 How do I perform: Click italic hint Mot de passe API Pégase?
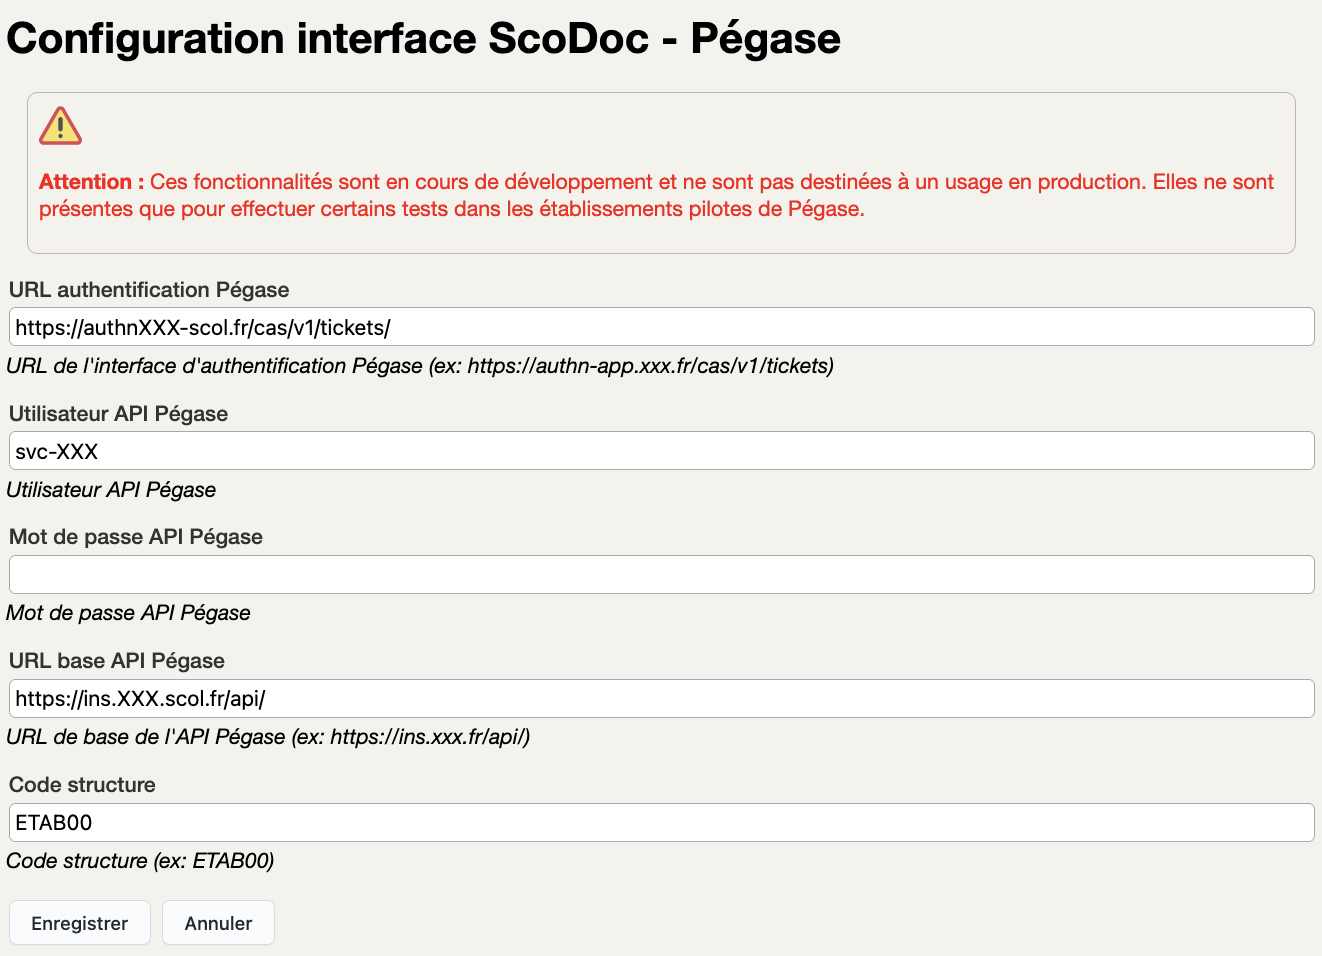[x=128, y=613]
